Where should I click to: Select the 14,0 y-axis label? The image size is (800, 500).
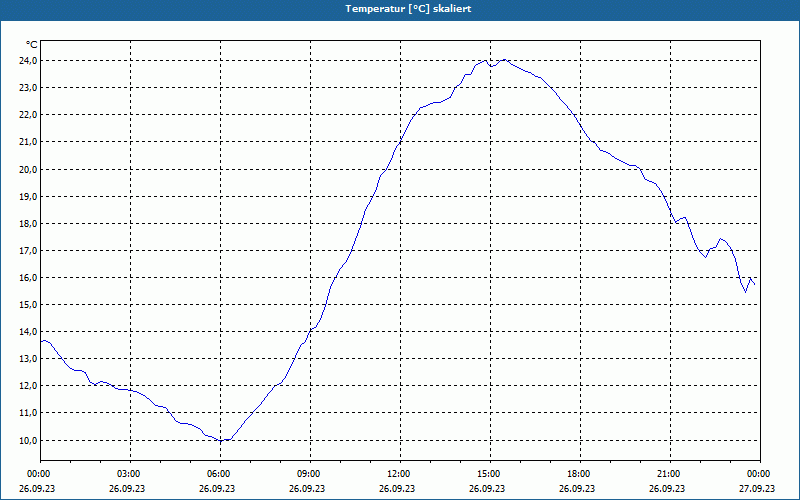click(x=28, y=332)
